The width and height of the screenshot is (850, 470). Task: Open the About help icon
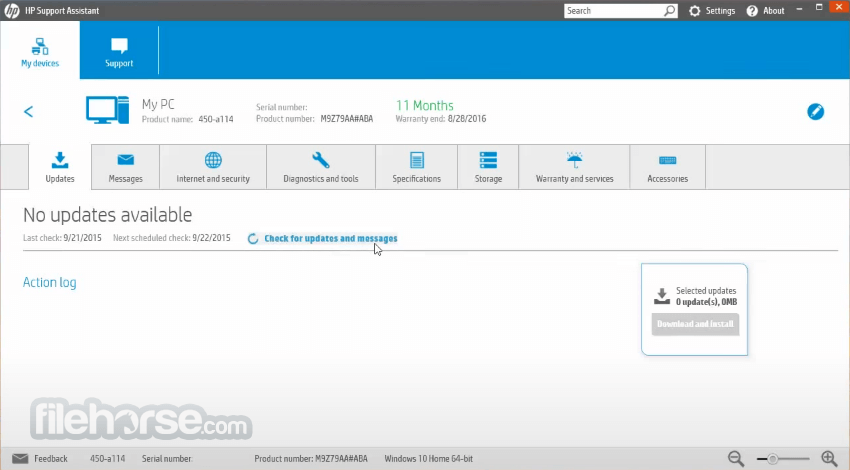752,11
